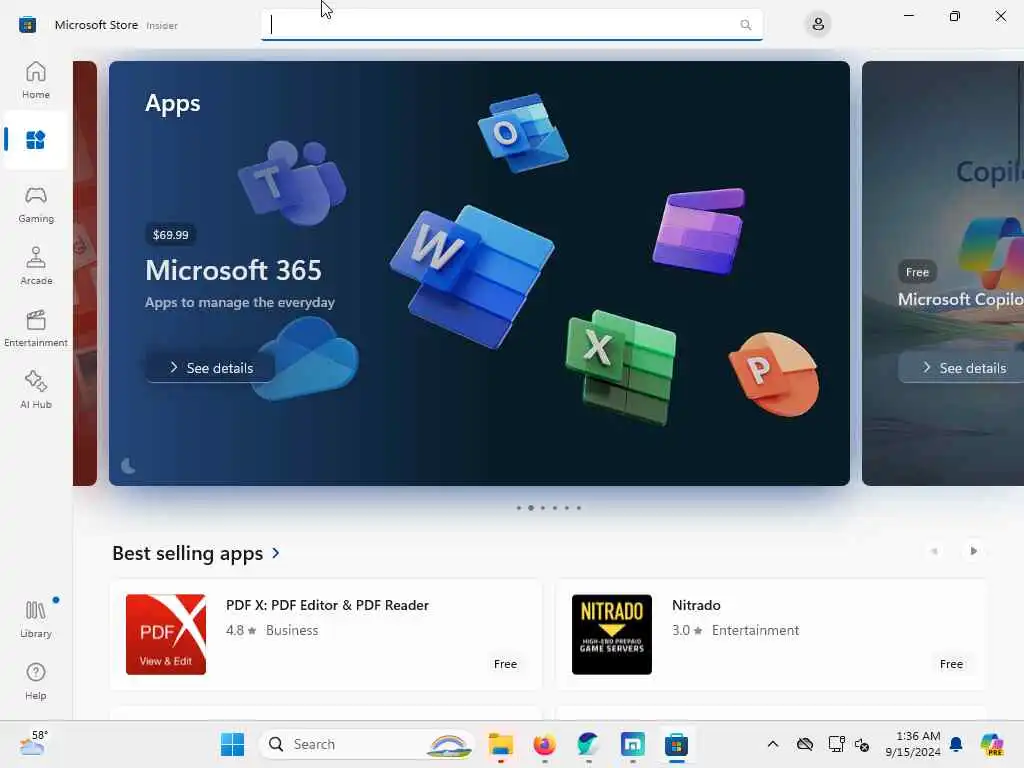
Task: Show next best selling apps arrow
Action: pos(973,551)
